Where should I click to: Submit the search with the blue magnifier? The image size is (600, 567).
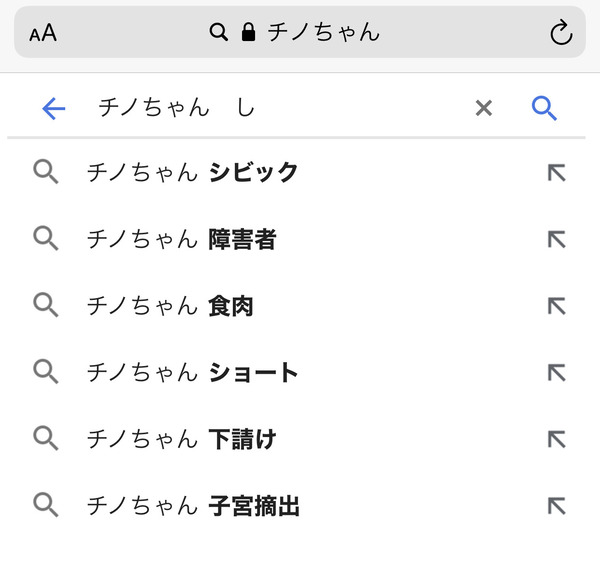(x=544, y=108)
